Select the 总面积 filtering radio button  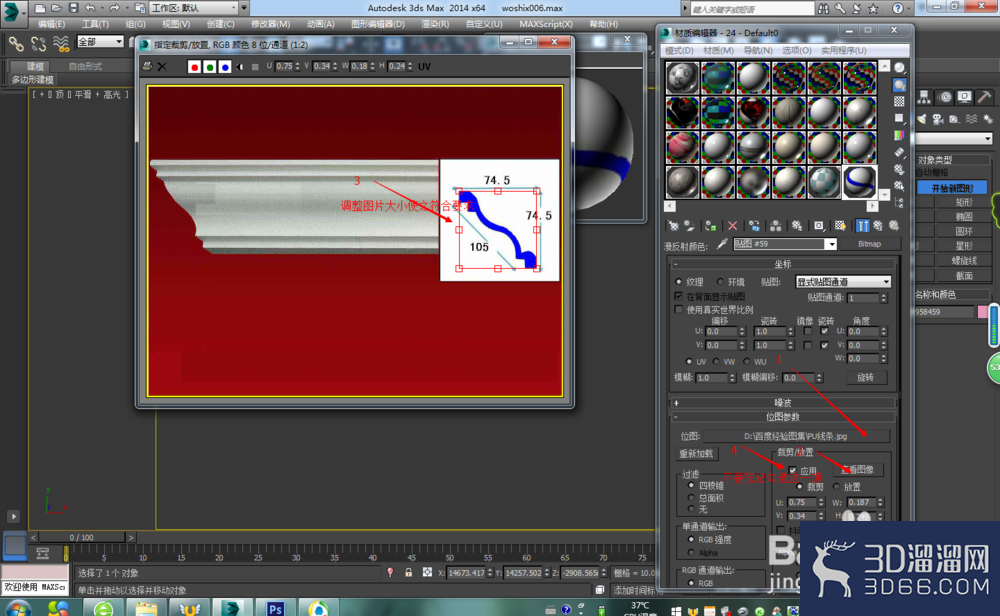[691, 497]
